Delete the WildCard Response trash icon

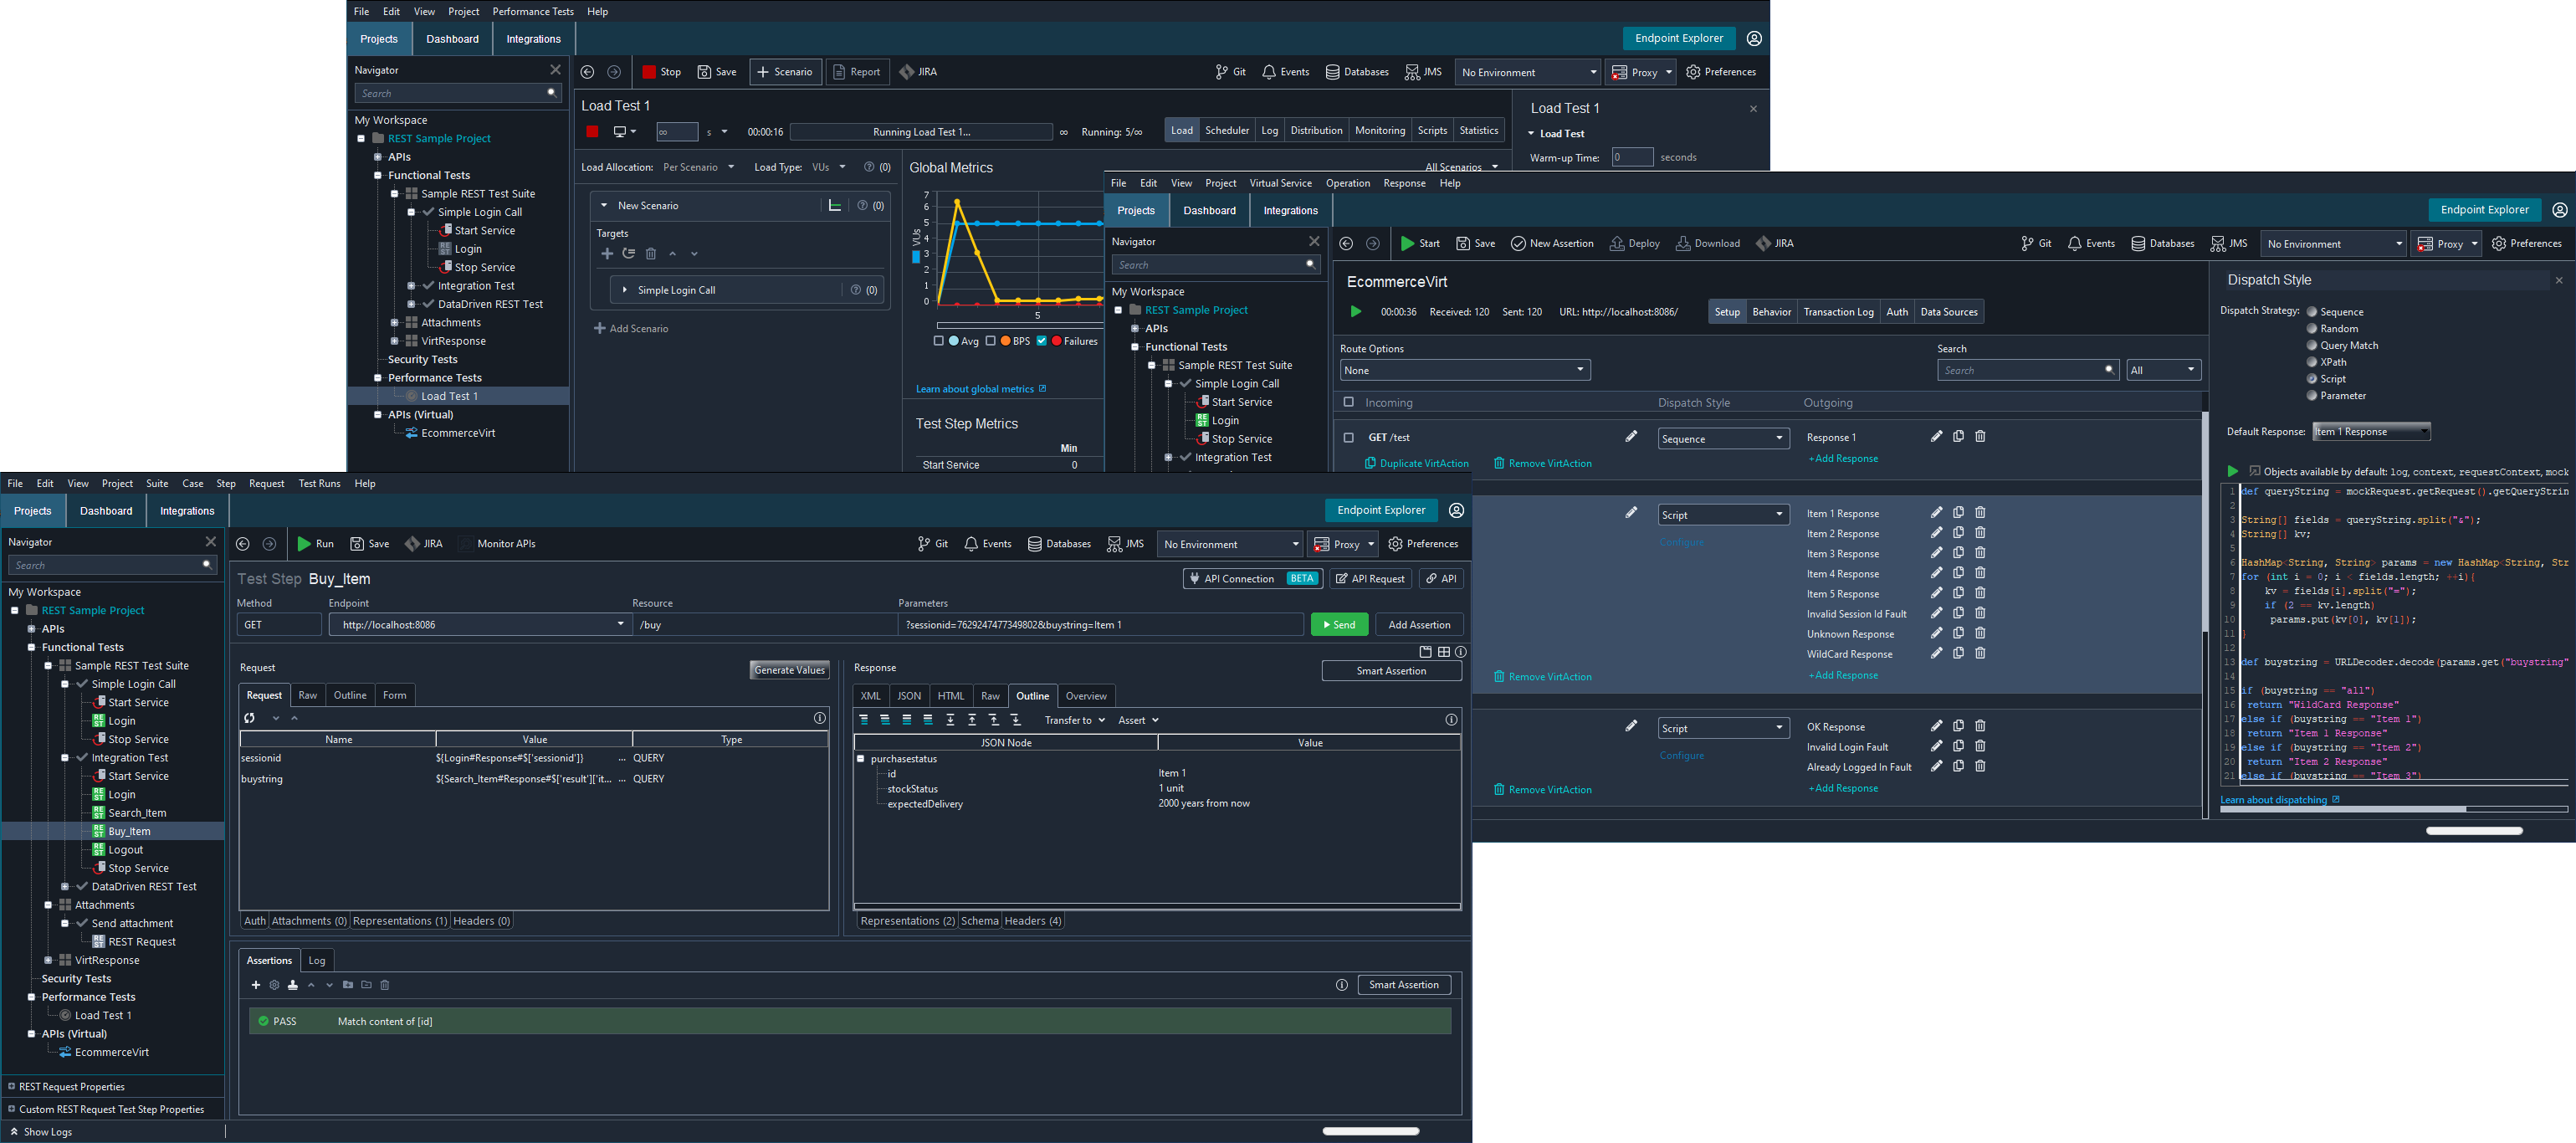click(x=1980, y=653)
